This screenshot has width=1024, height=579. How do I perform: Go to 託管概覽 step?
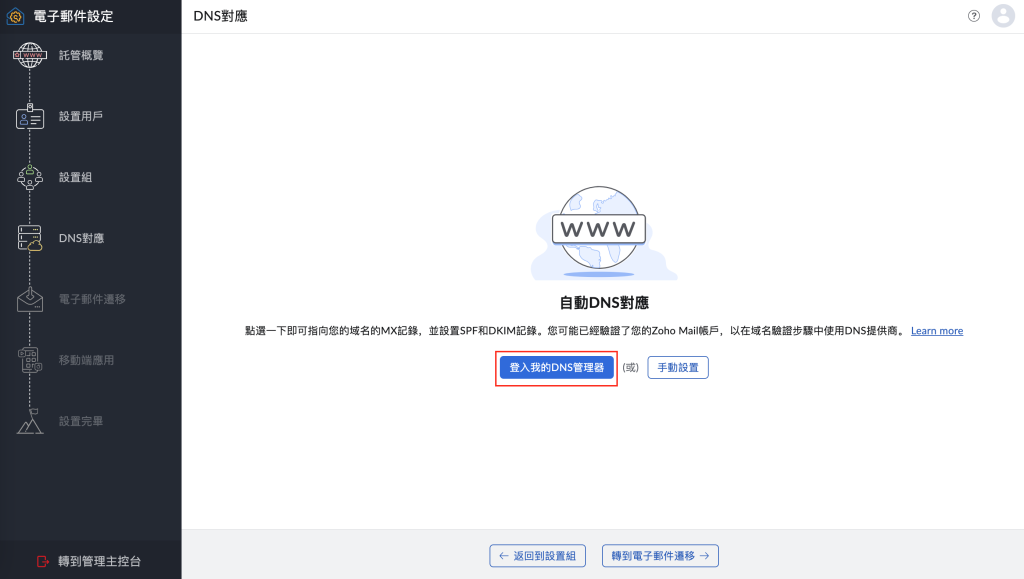pyautogui.click(x=81, y=55)
